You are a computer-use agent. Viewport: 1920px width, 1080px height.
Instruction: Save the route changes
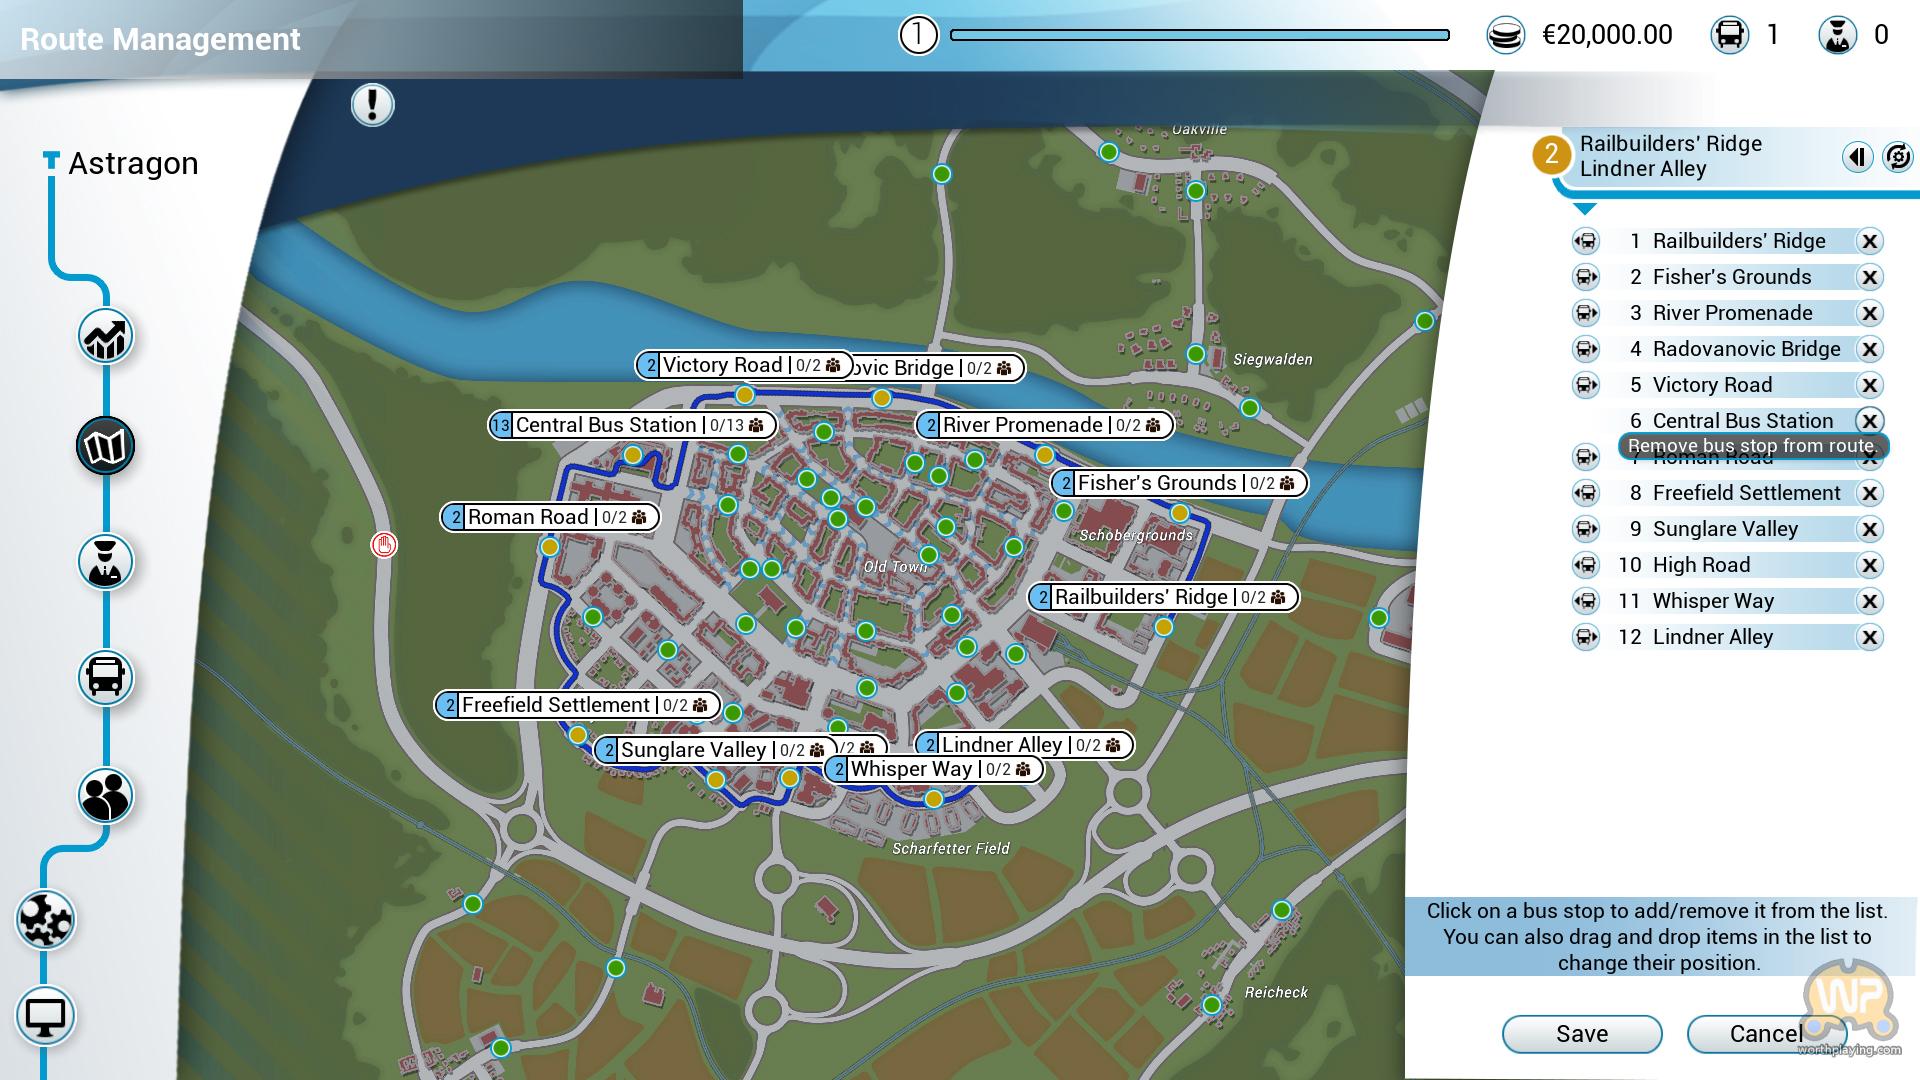1581,1034
